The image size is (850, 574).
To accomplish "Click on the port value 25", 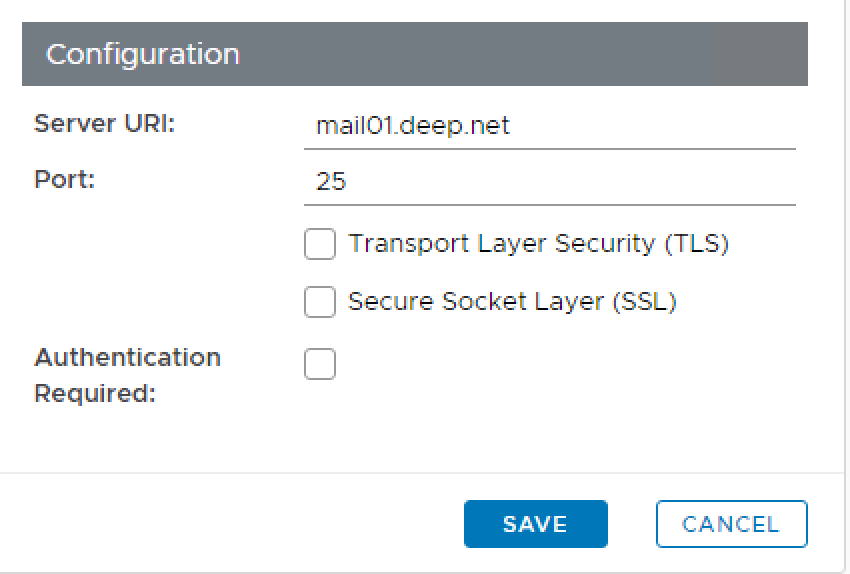I will click(x=331, y=182).
